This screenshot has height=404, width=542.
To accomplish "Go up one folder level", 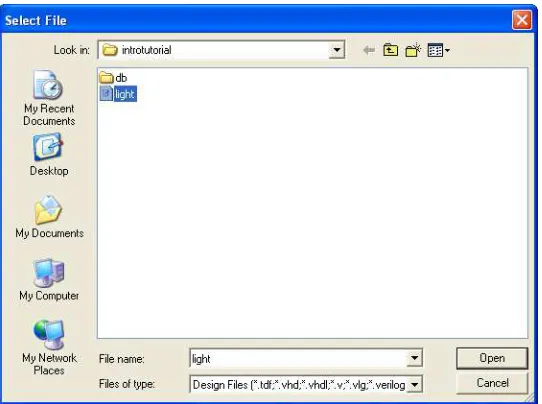I will coord(391,50).
